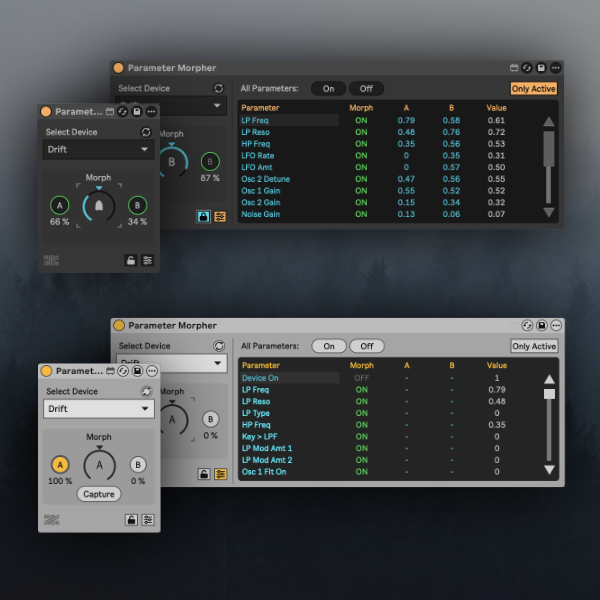
Task: Open three-dots menu in small light panel
Action: click(151, 371)
